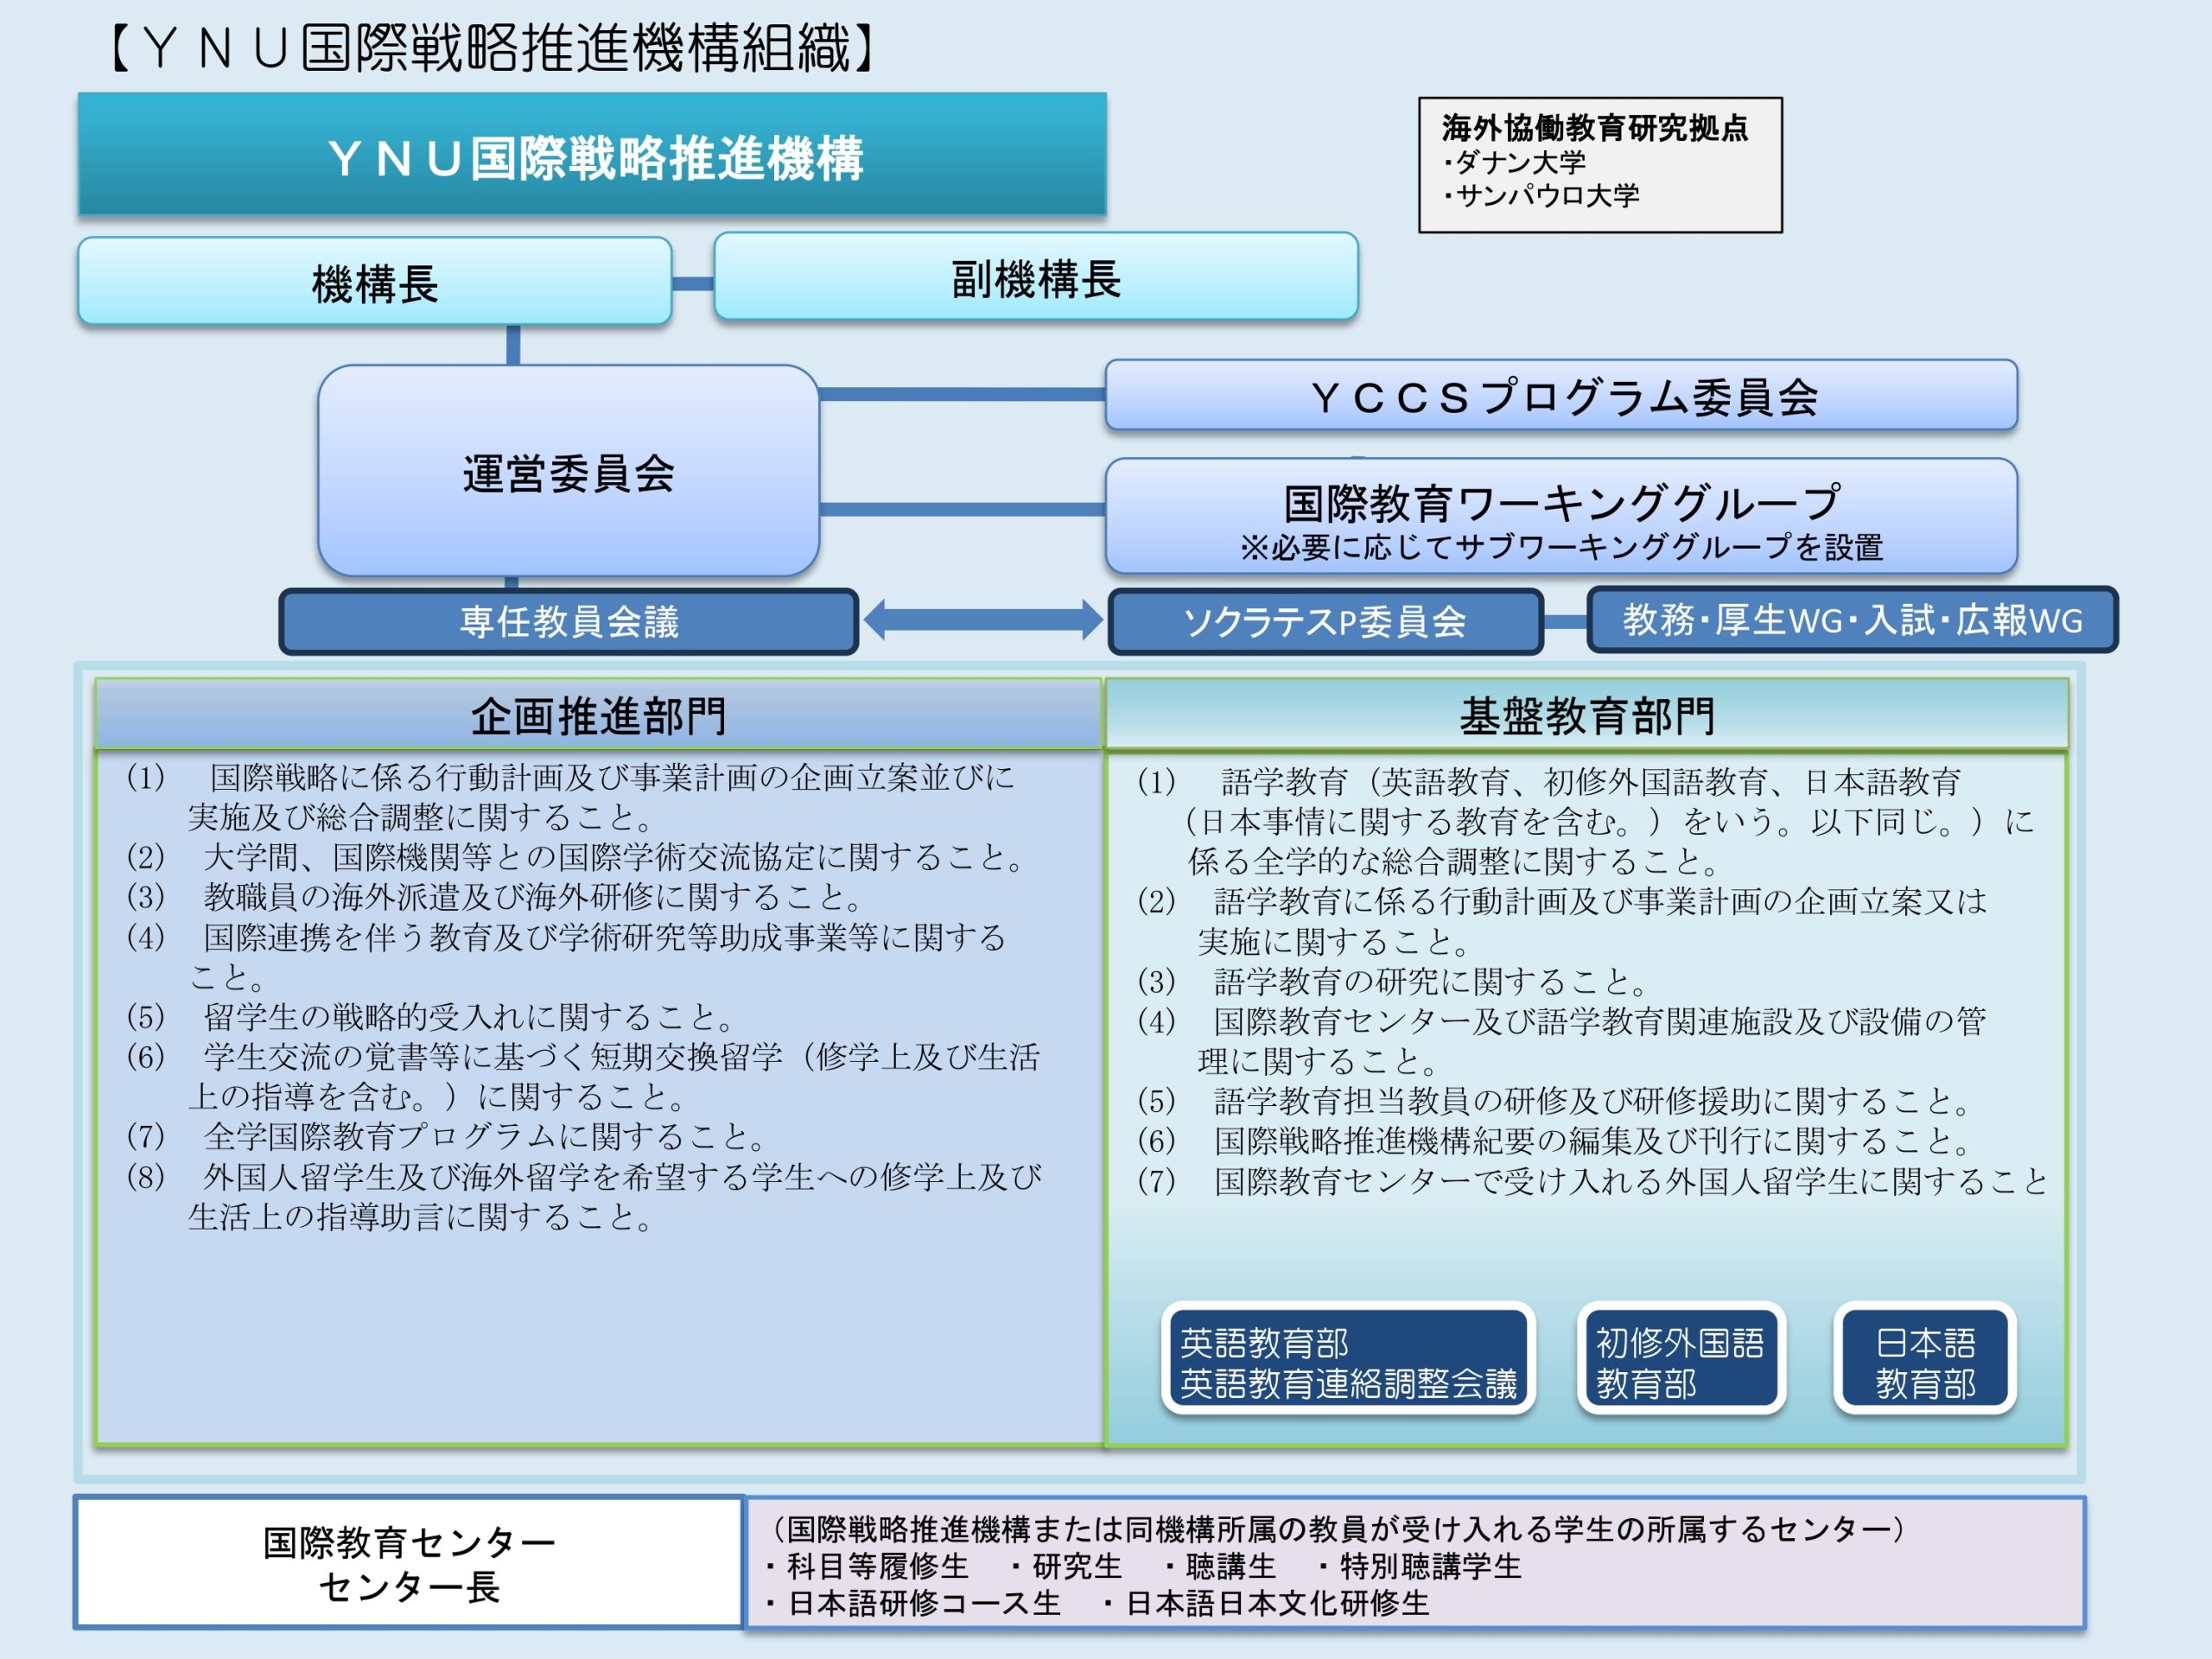Click the ＹＮＵ国際戦略推進機構 header box
The image size is (2212, 1659).
(x=592, y=155)
